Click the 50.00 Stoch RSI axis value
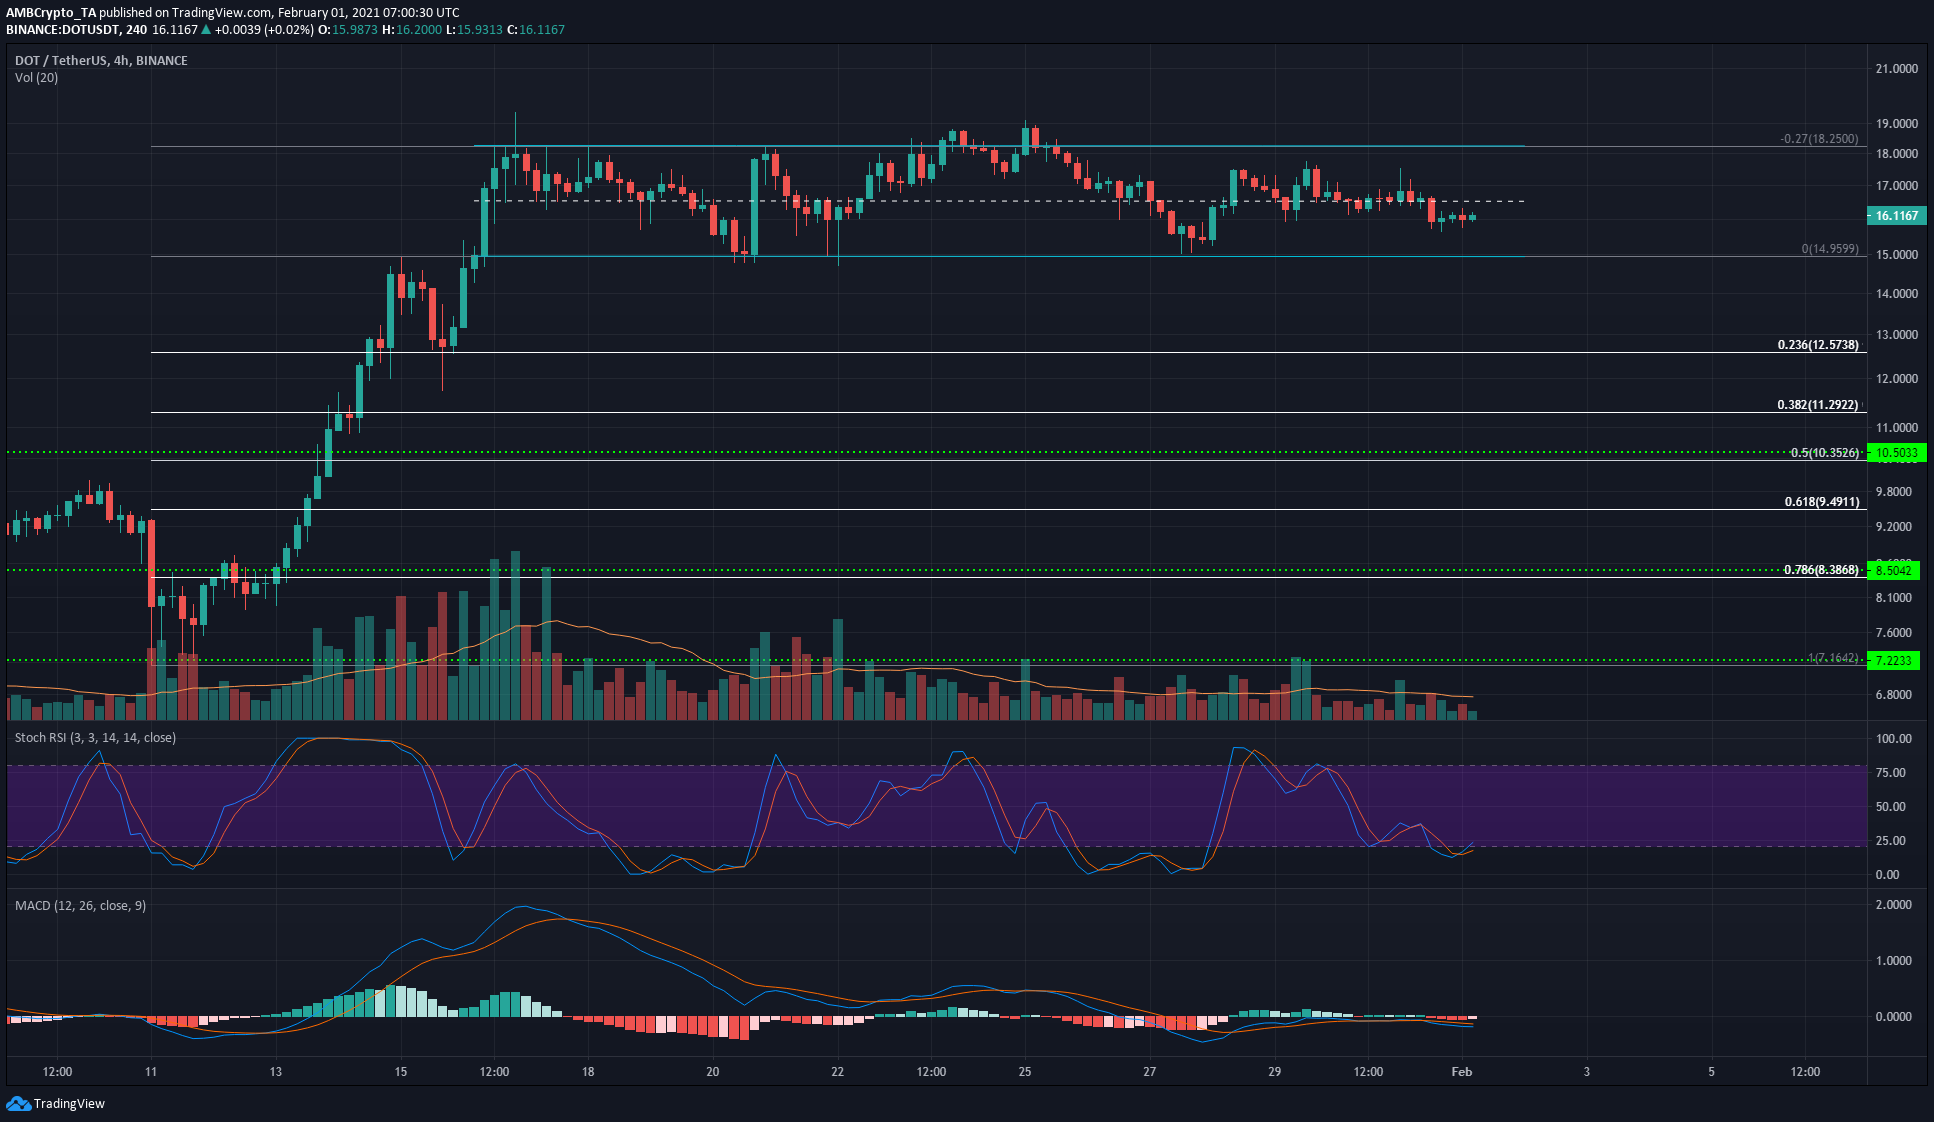 [x=1890, y=807]
